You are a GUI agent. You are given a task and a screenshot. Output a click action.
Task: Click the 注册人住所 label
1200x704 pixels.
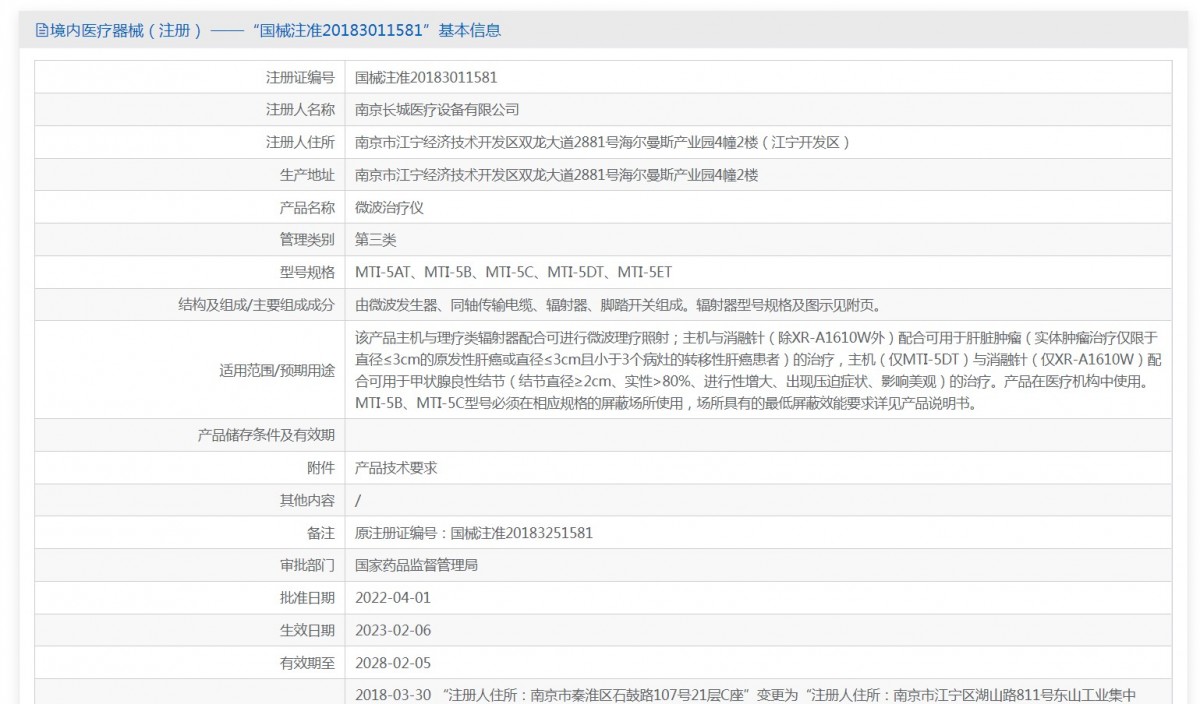click(300, 142)
